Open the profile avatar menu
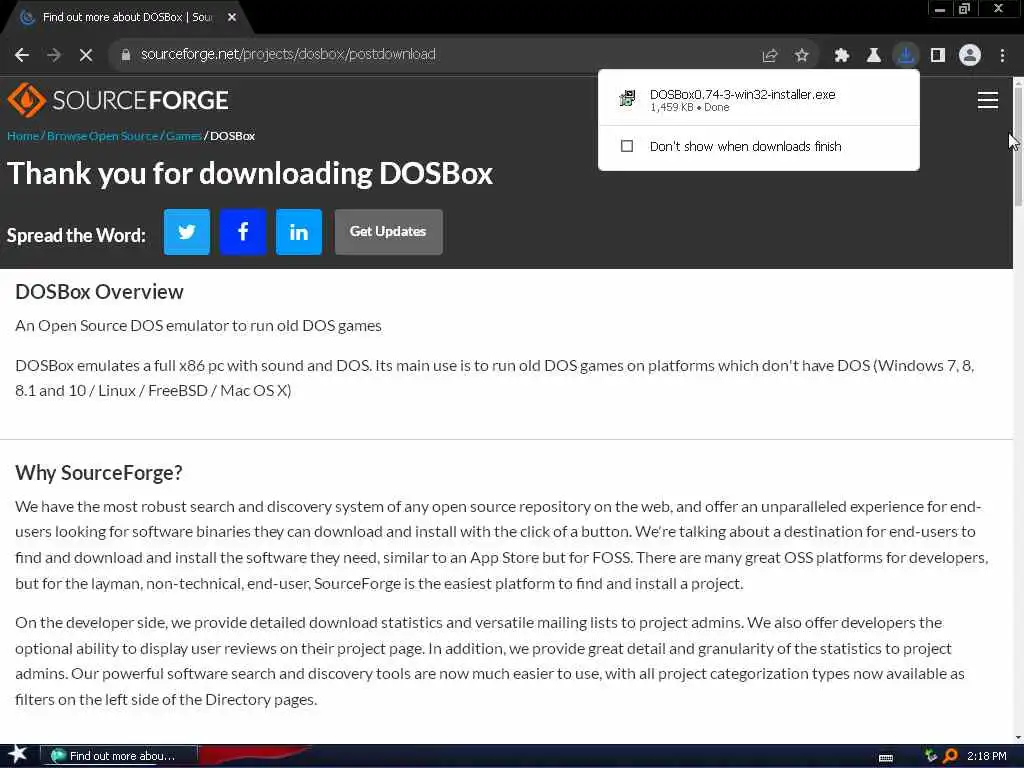Viewport: 1024px width, 768px height. coord(970,56)
